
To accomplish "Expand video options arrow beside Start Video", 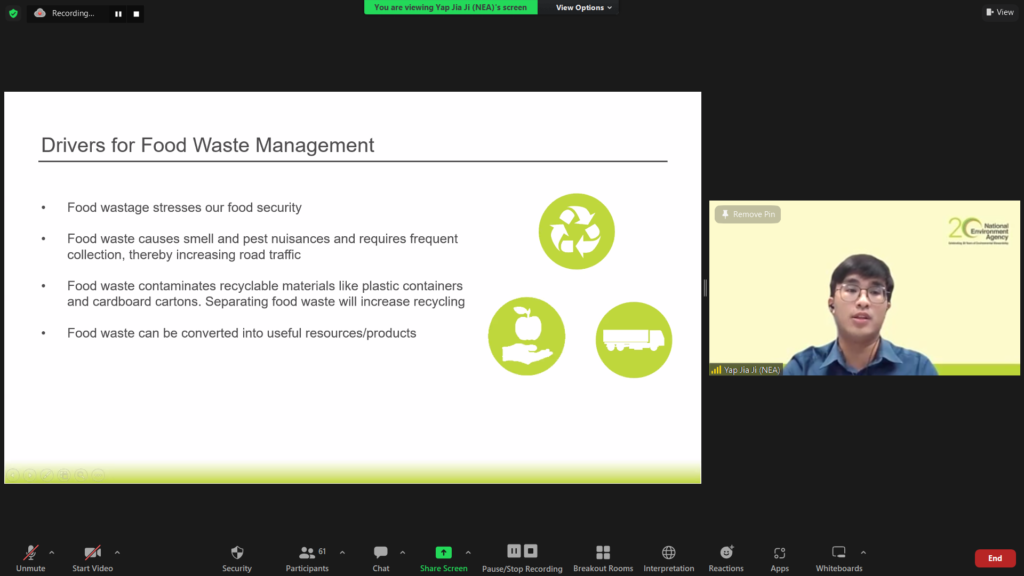I will point(117,551).
